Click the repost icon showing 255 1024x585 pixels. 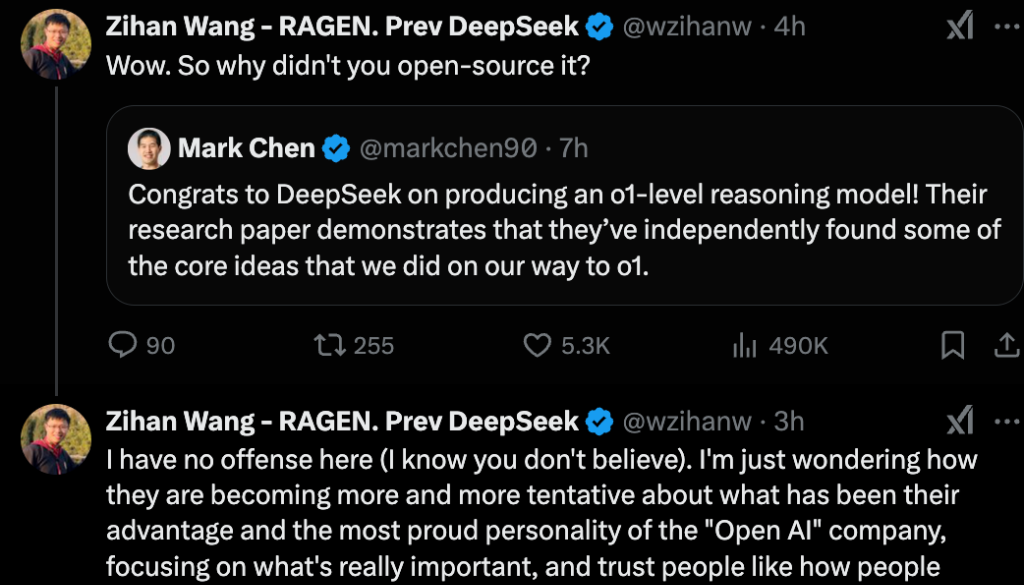327,345
